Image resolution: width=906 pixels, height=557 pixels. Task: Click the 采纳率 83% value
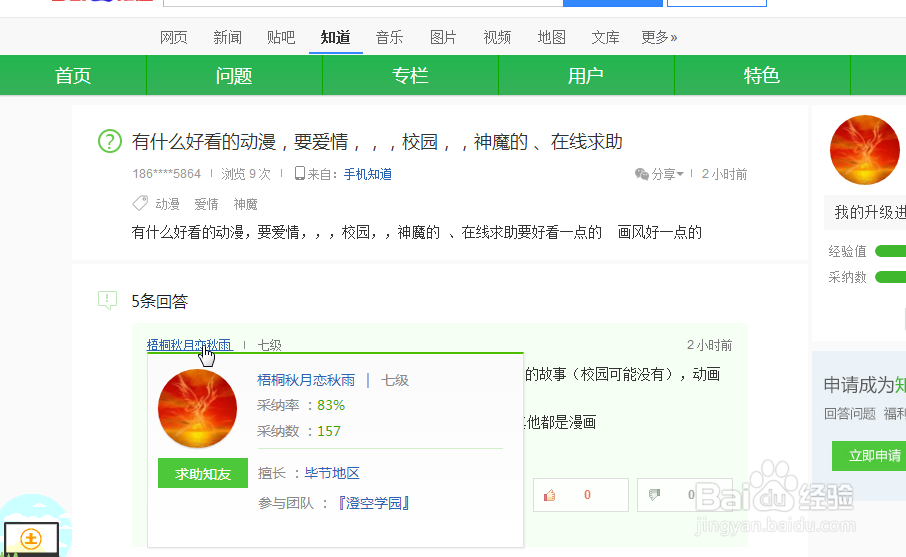click(x=331, y=406)
